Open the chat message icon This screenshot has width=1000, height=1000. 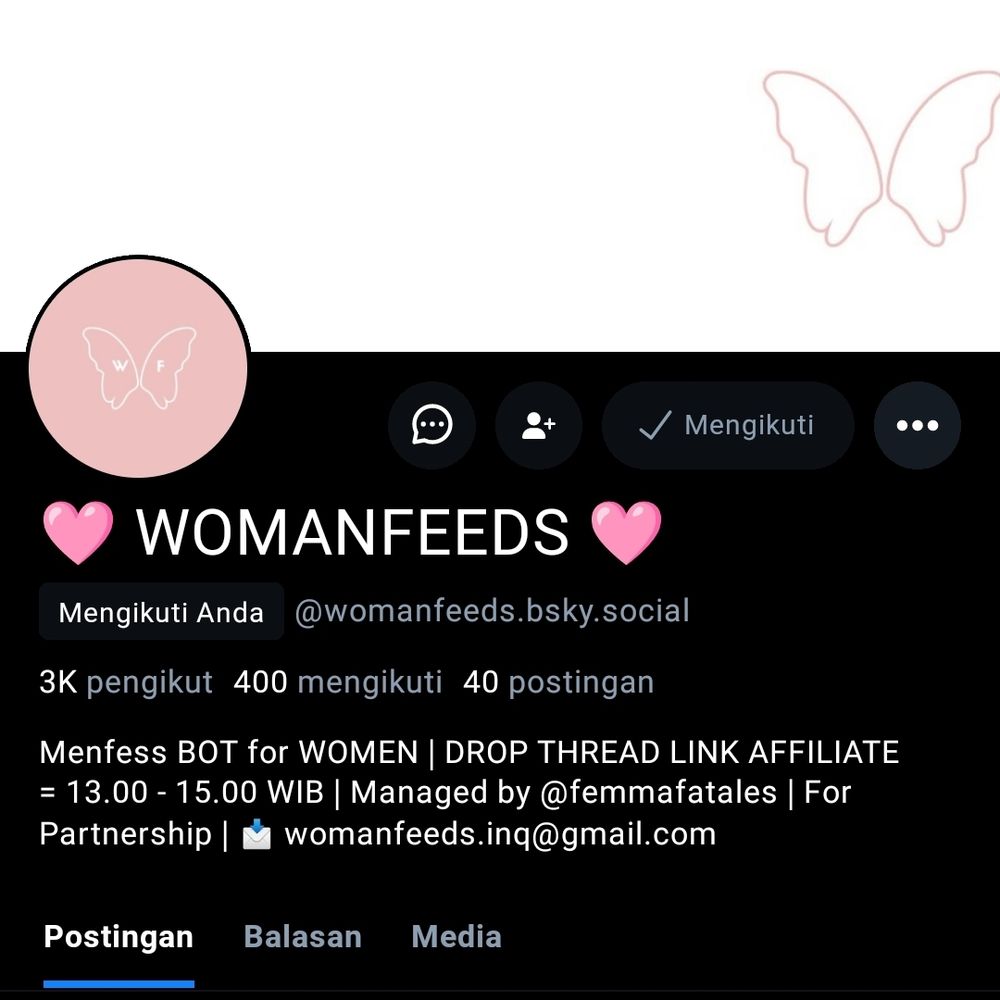[x=432, y=425]
